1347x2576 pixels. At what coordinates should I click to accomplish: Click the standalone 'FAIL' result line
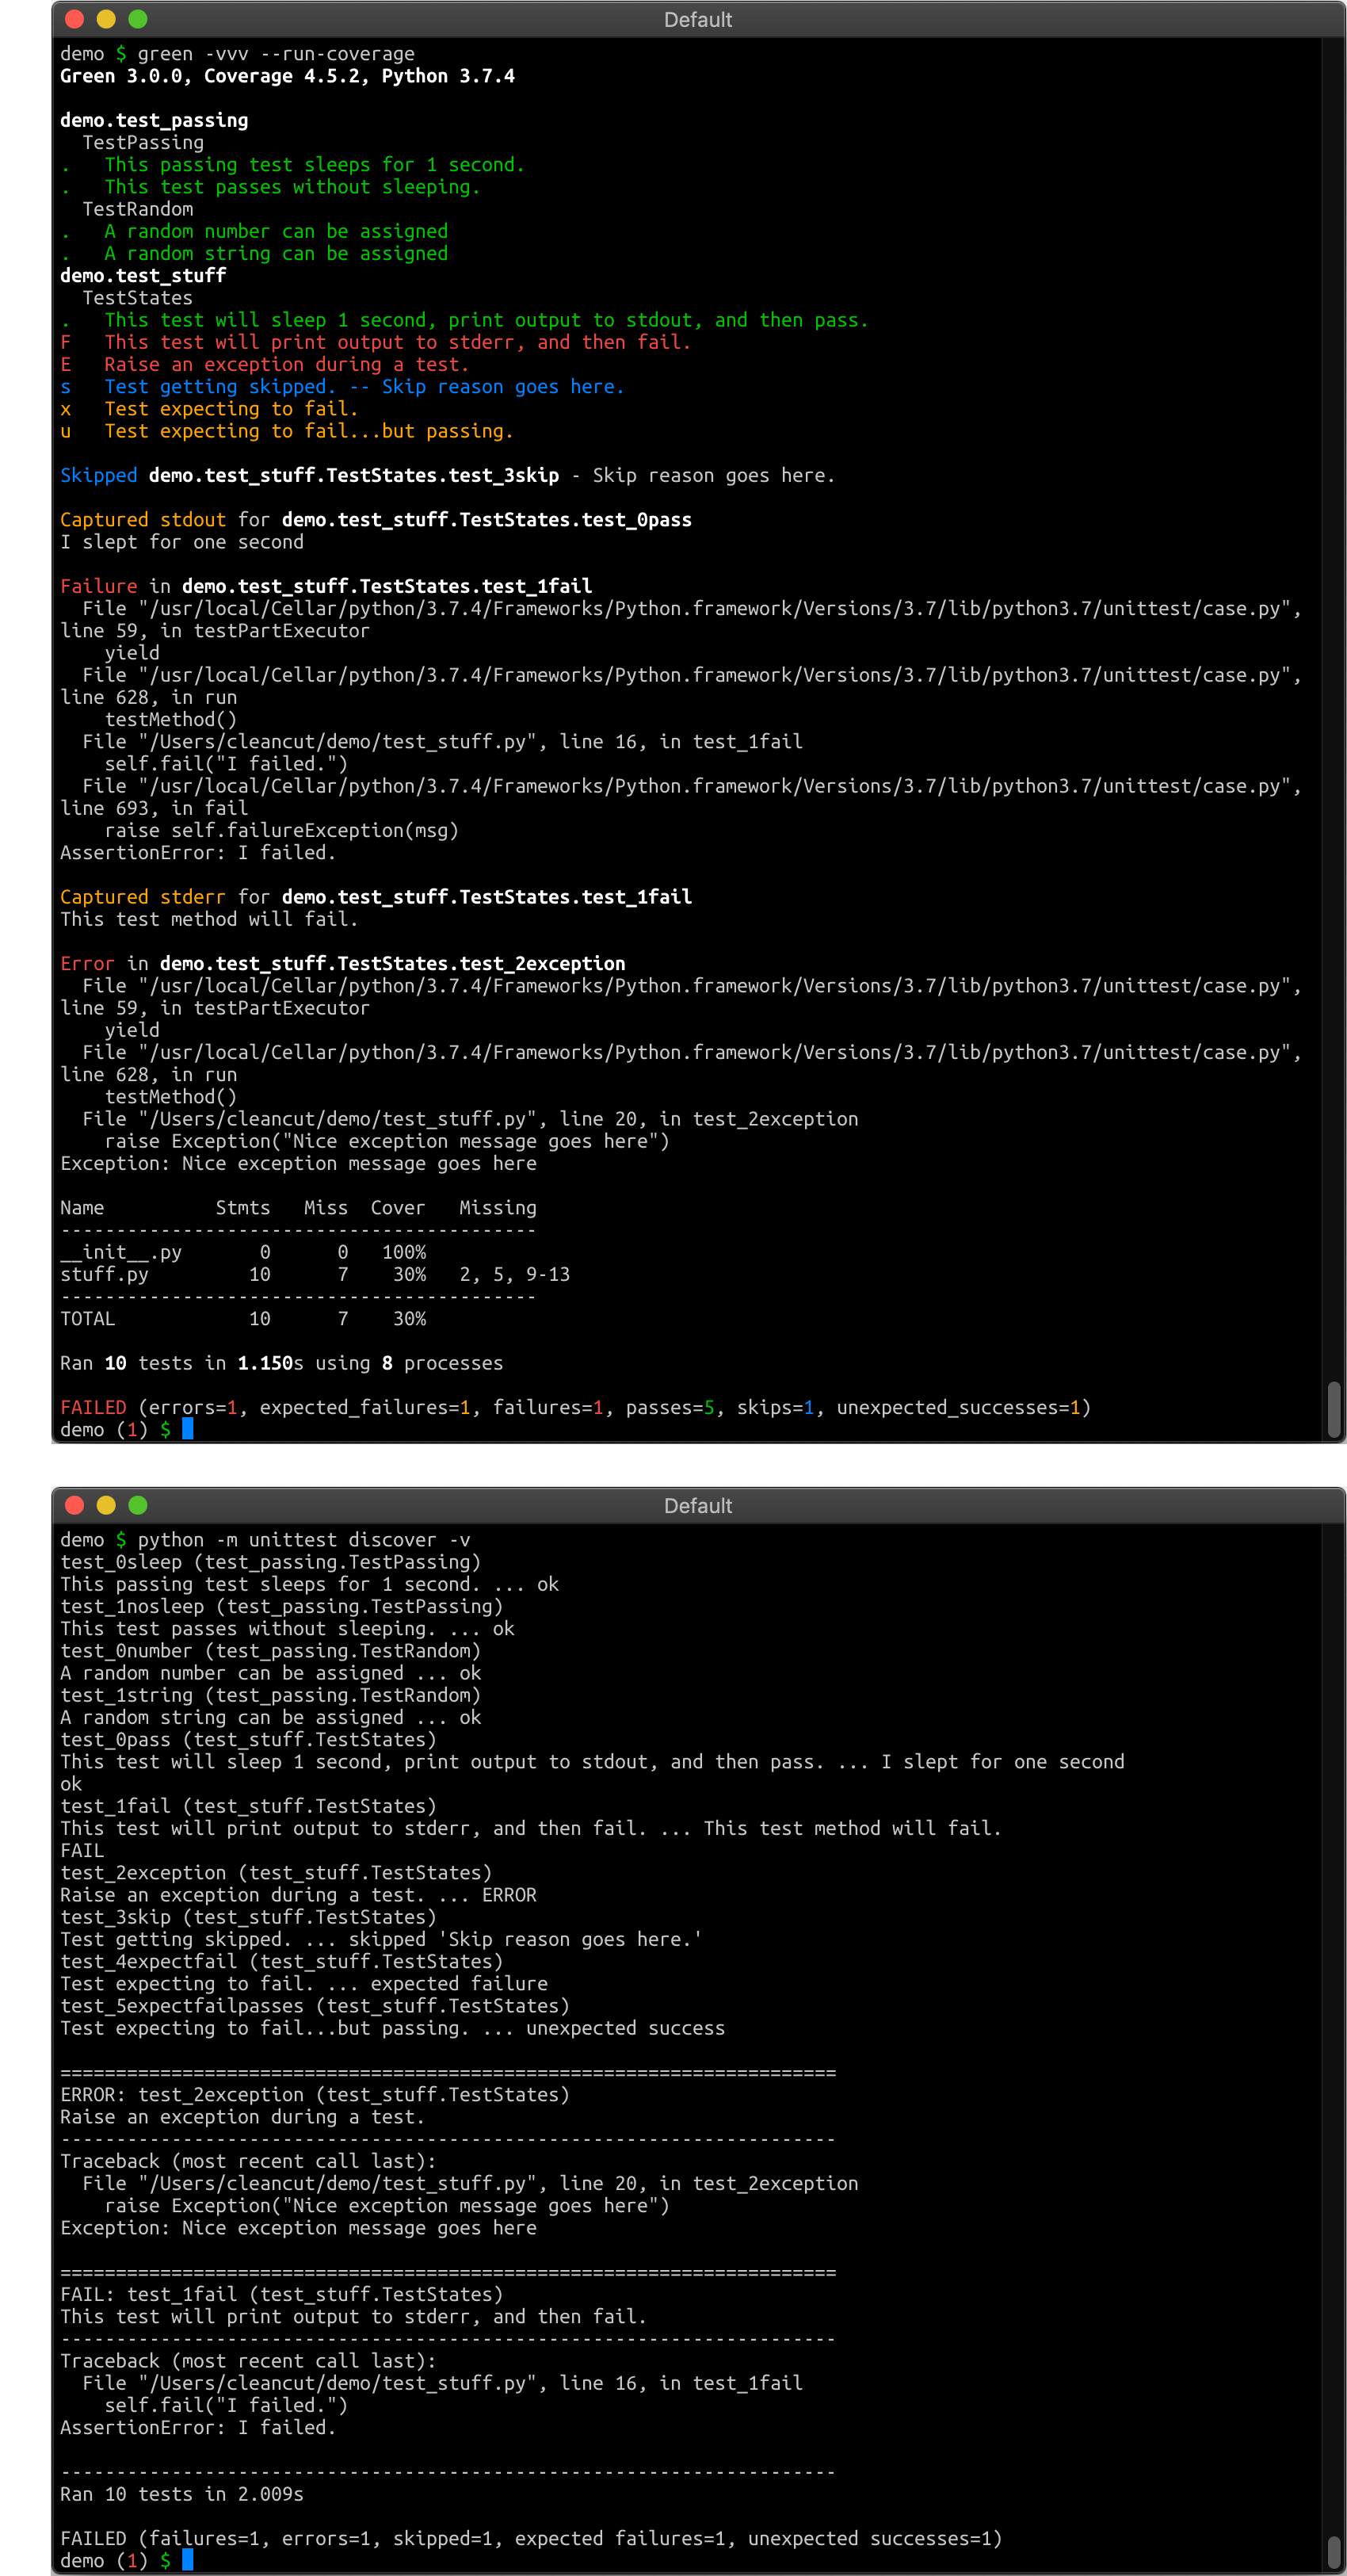(82, 1850)
